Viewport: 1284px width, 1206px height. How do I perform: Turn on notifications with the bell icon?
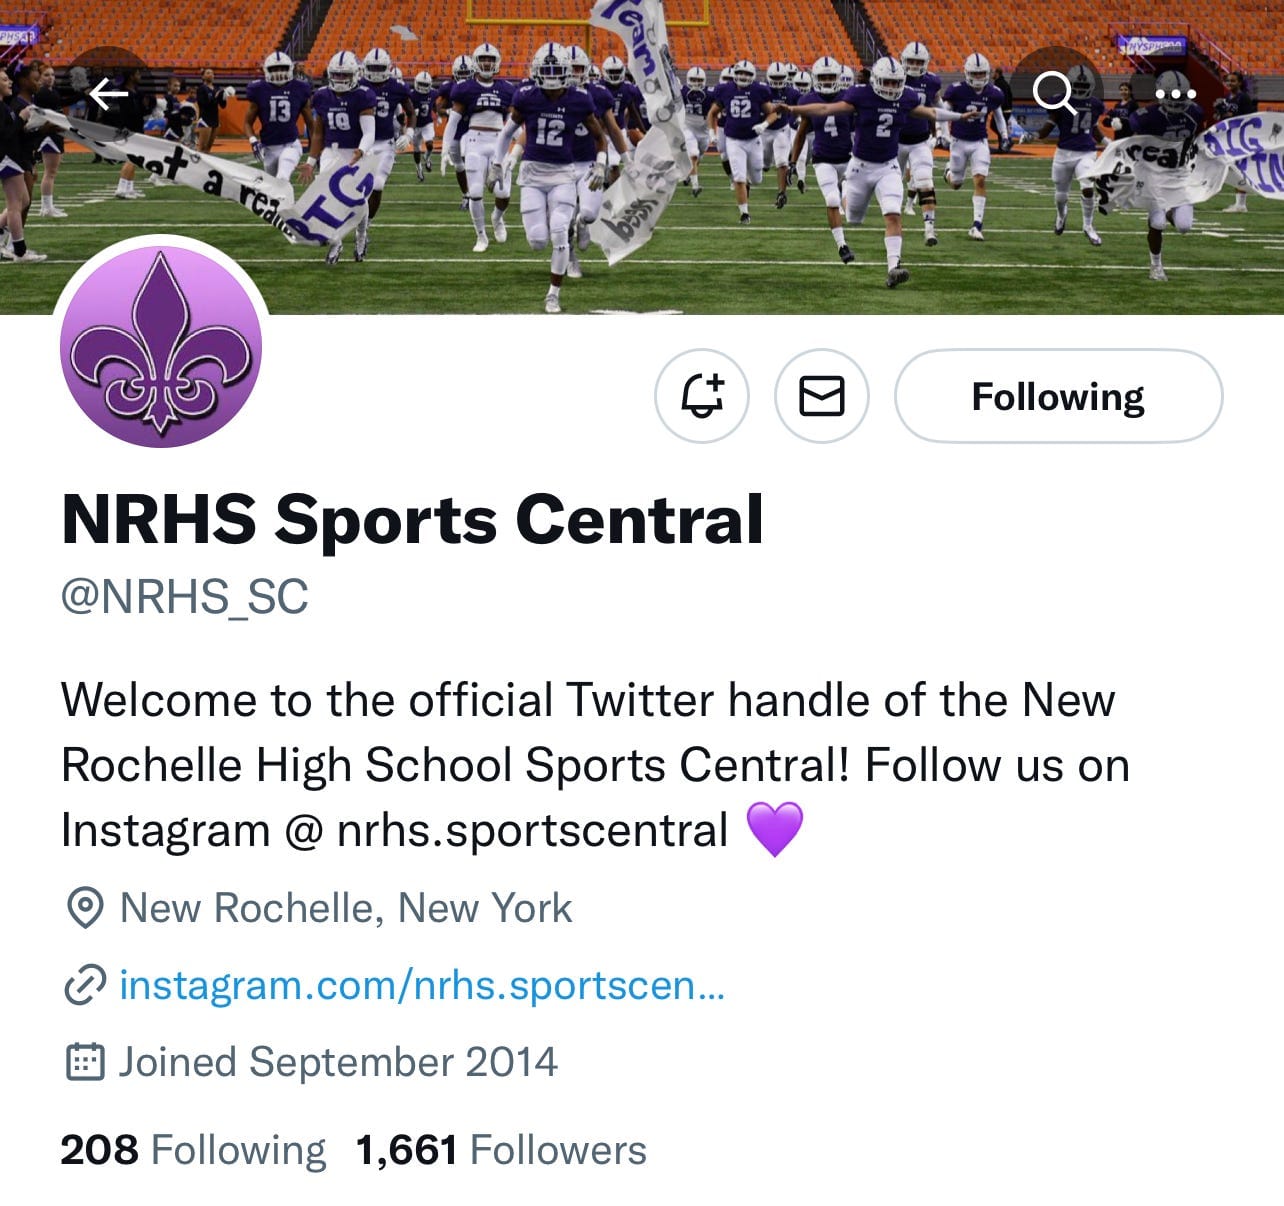[x=702, y=396]
